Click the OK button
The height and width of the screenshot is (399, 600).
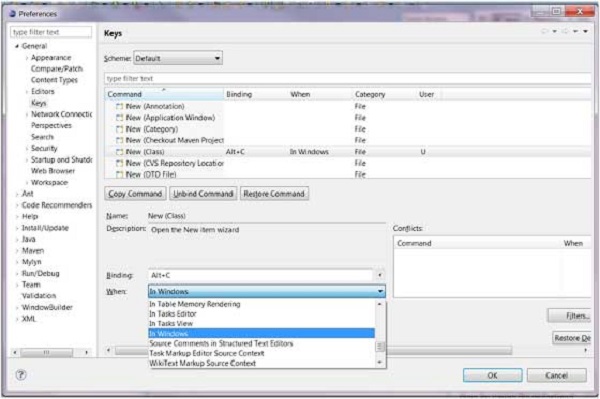[x=492, y=375]
